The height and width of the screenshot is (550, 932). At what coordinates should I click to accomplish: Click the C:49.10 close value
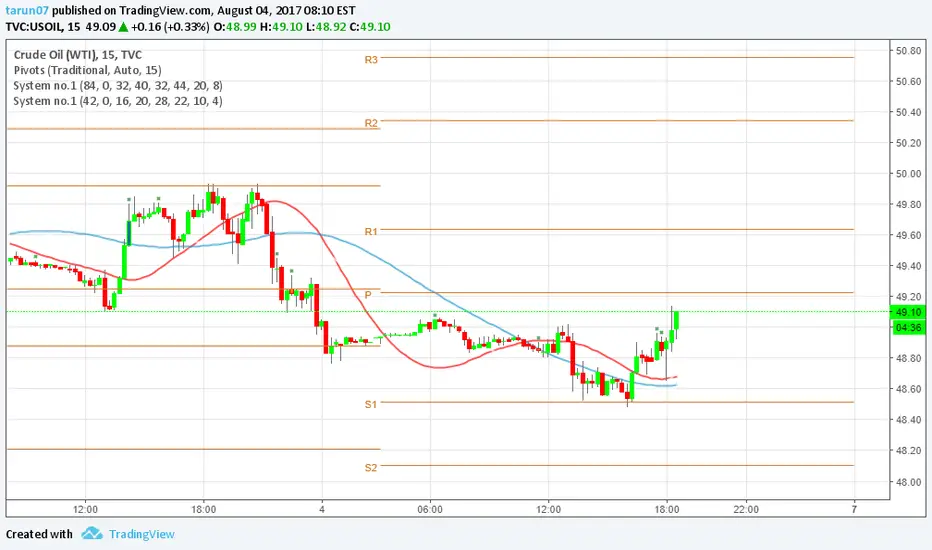pyautogui.click(x=370, y=27)
